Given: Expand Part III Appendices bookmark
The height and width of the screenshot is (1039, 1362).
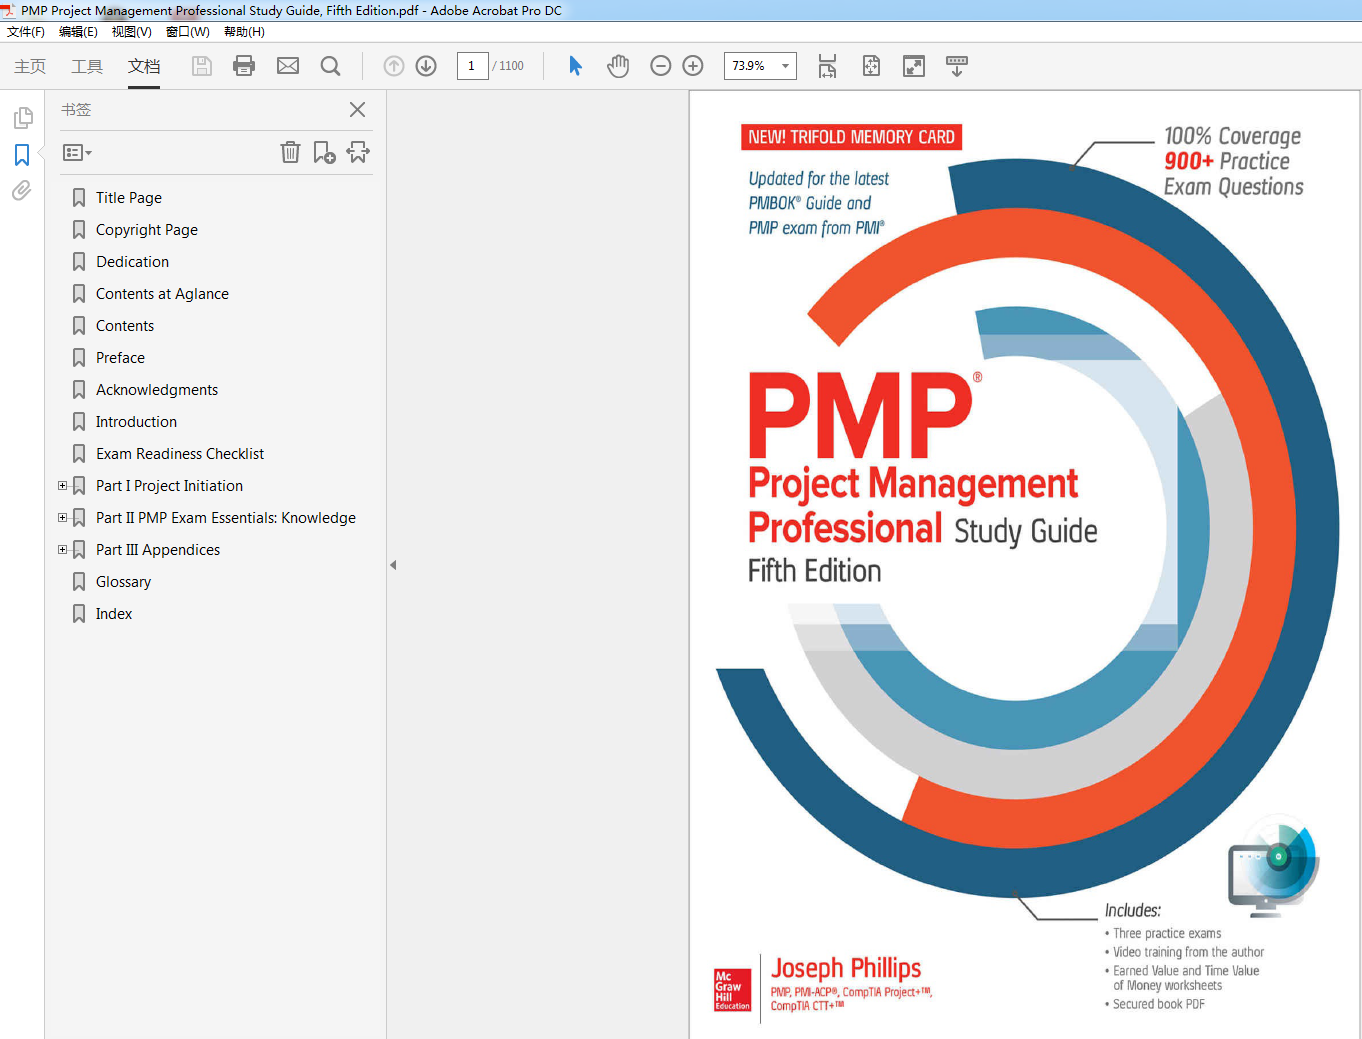Looking at the screenshot, I should click(x=63, y=550).
